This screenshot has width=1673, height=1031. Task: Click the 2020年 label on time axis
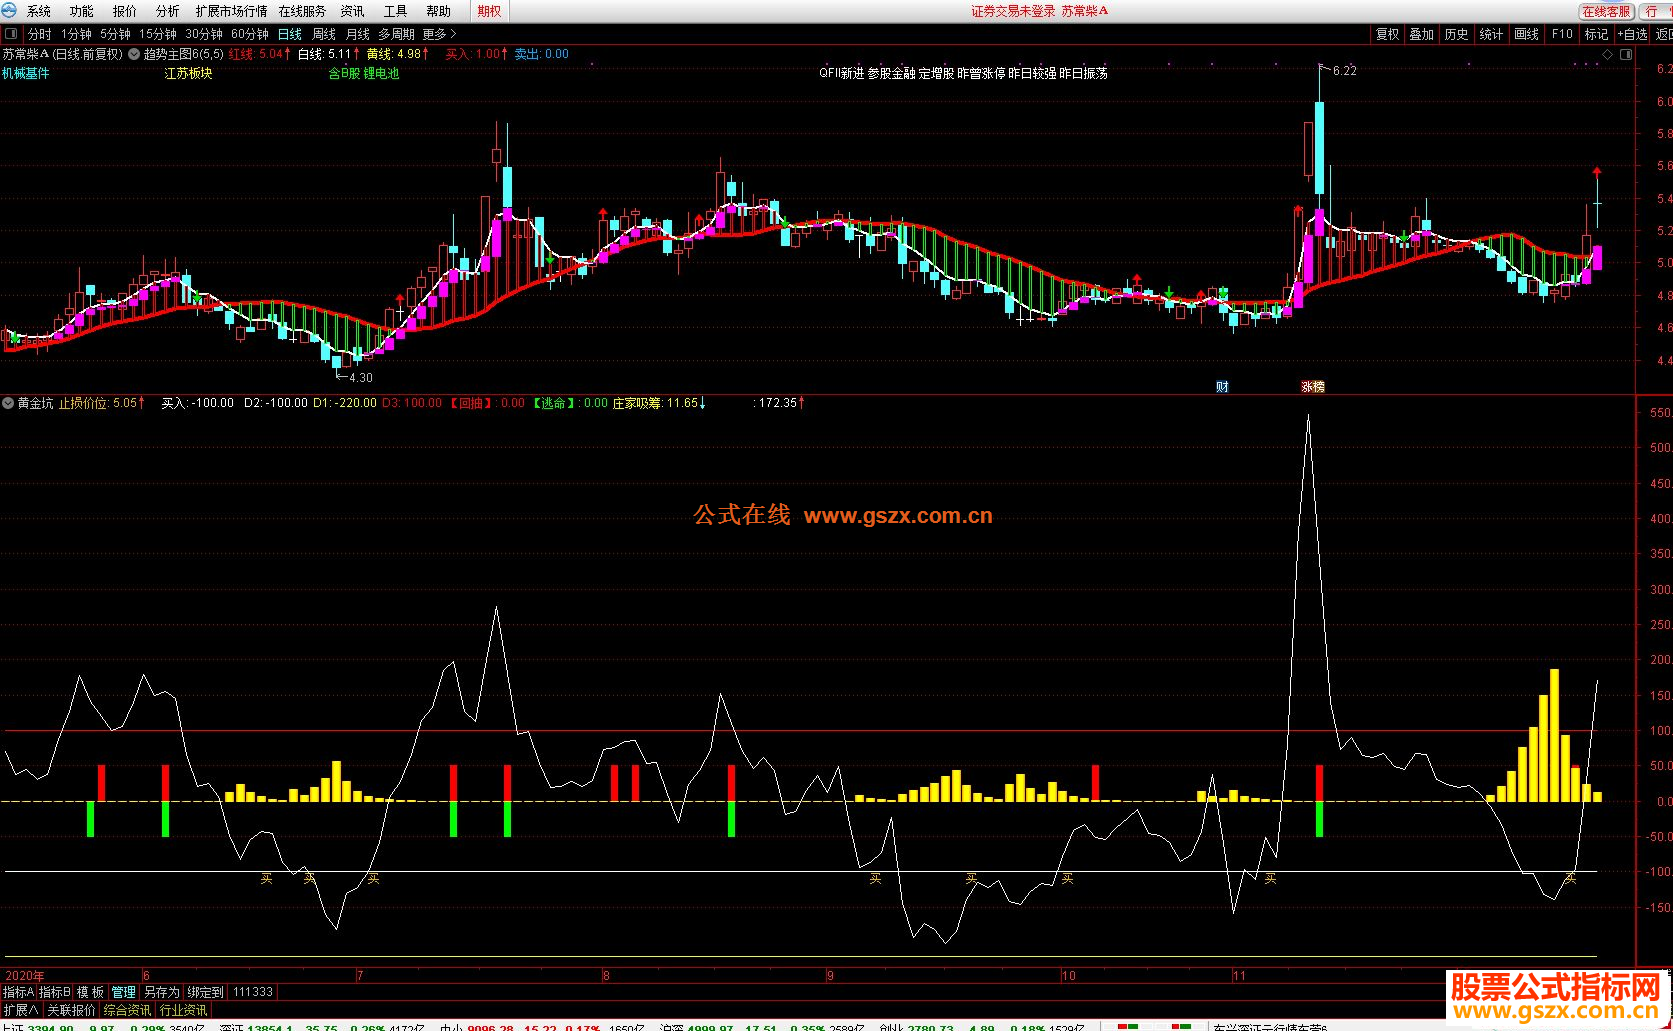pyautogui.click(x=25, y=975)
